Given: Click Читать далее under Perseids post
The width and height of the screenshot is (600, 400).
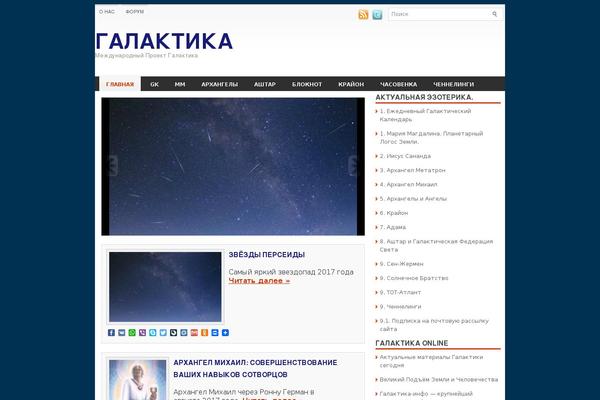Looking at the screenshot, I should point(259,281).
